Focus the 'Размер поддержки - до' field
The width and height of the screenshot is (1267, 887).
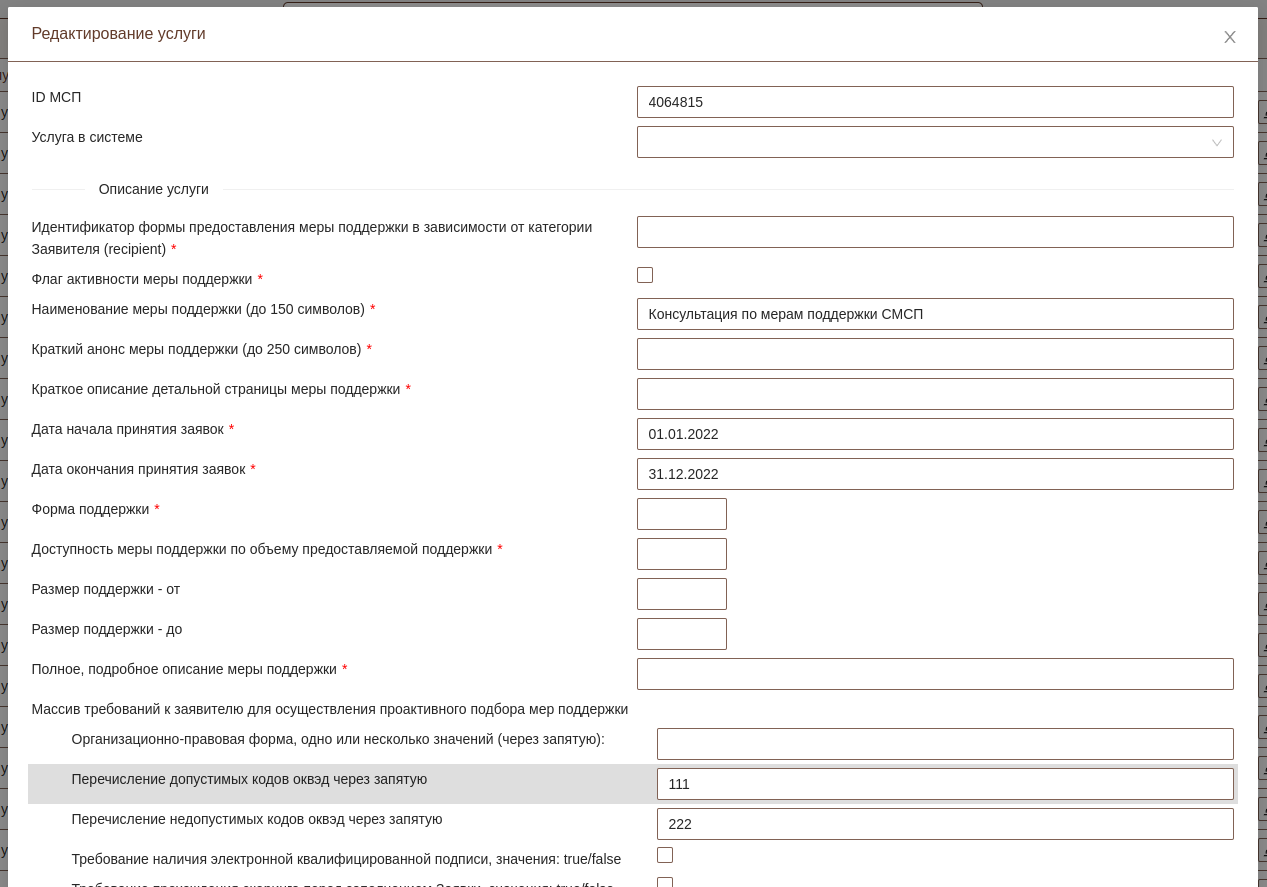(681, 634)
